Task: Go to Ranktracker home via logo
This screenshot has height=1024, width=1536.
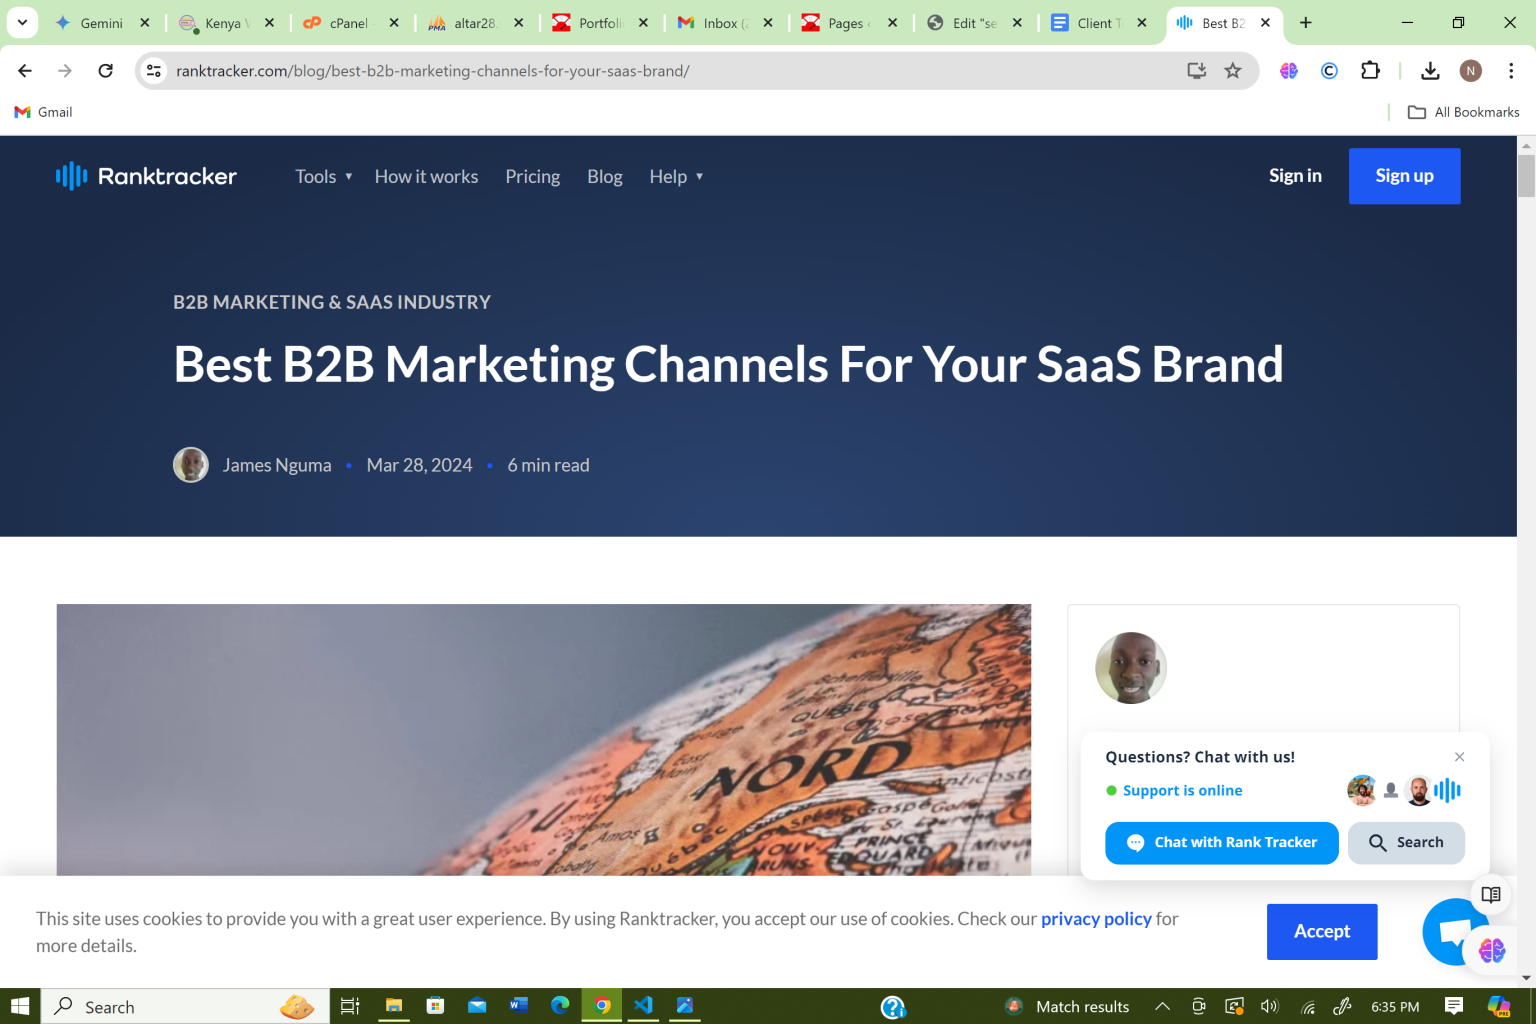Action: (146, 176)
